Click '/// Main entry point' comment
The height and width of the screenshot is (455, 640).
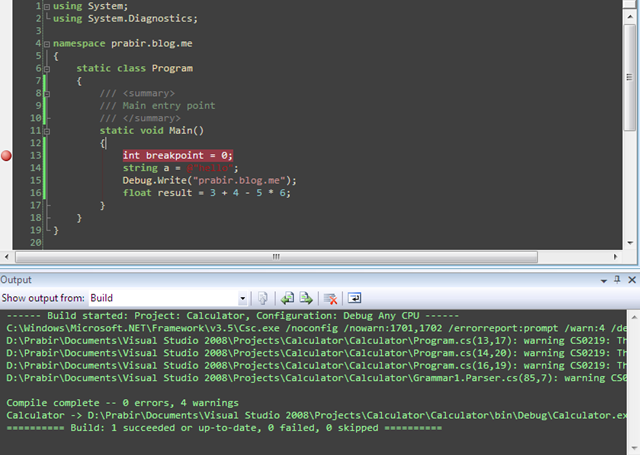click(157, 106)
